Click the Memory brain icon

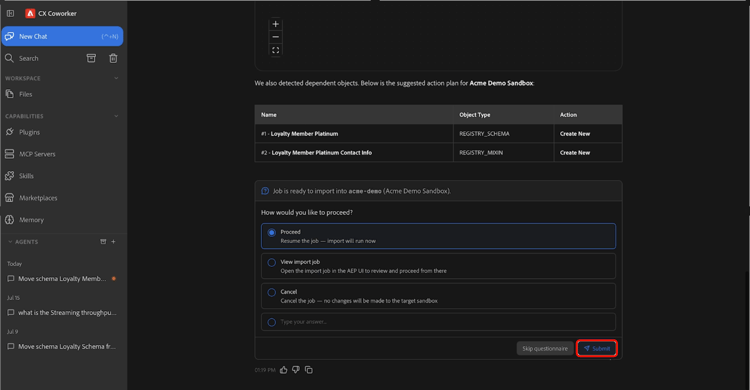[x=10, y=220]
